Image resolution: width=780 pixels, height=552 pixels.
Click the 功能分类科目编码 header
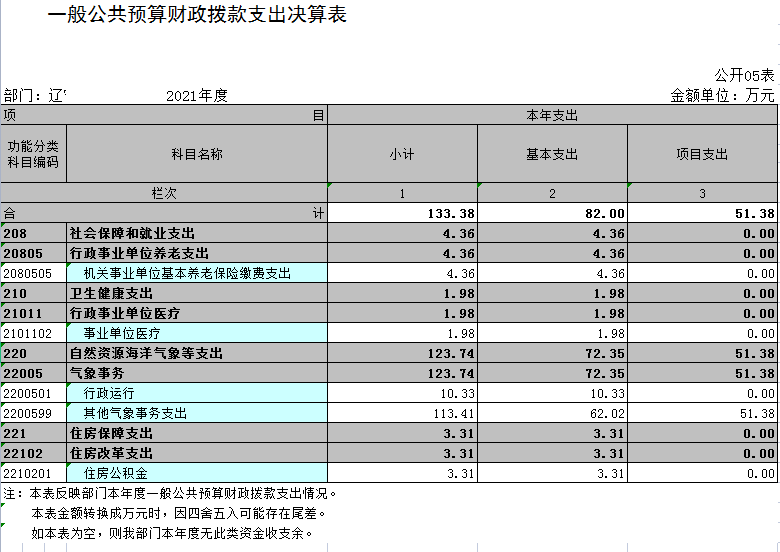click(33, 154)
